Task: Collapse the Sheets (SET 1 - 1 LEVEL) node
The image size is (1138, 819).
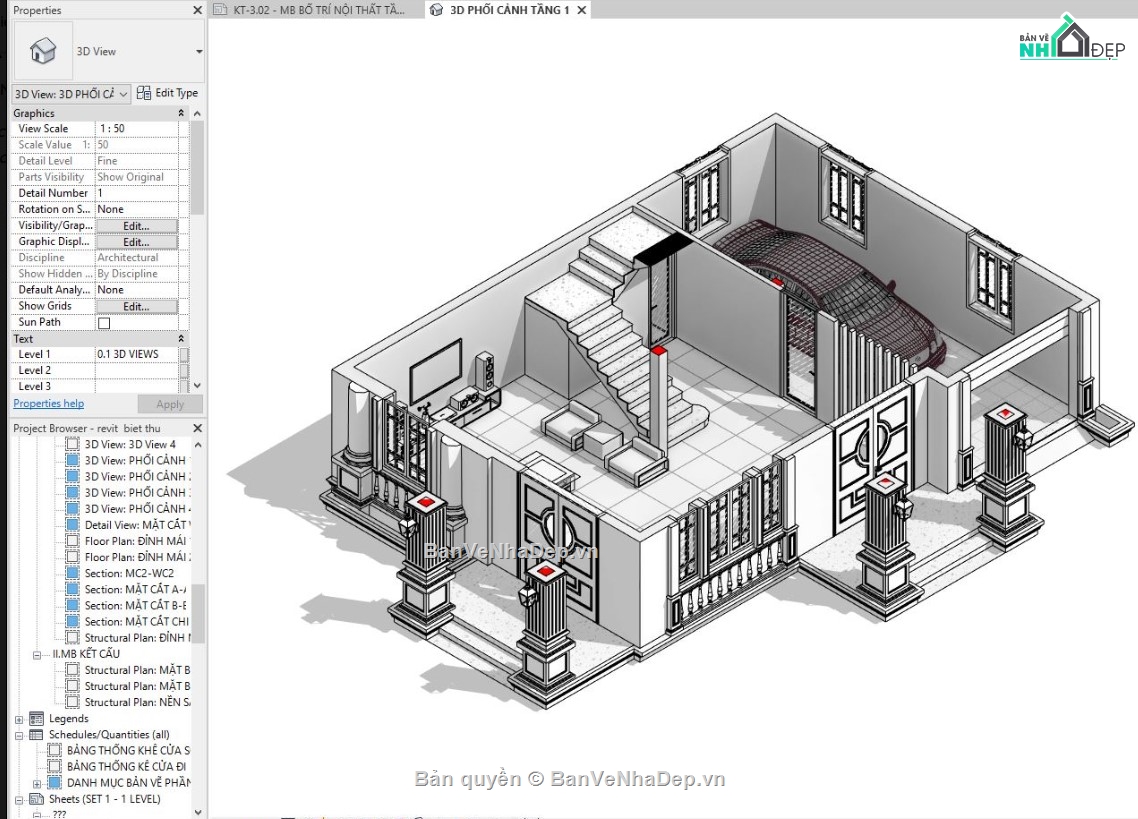Action: point(19,800)
